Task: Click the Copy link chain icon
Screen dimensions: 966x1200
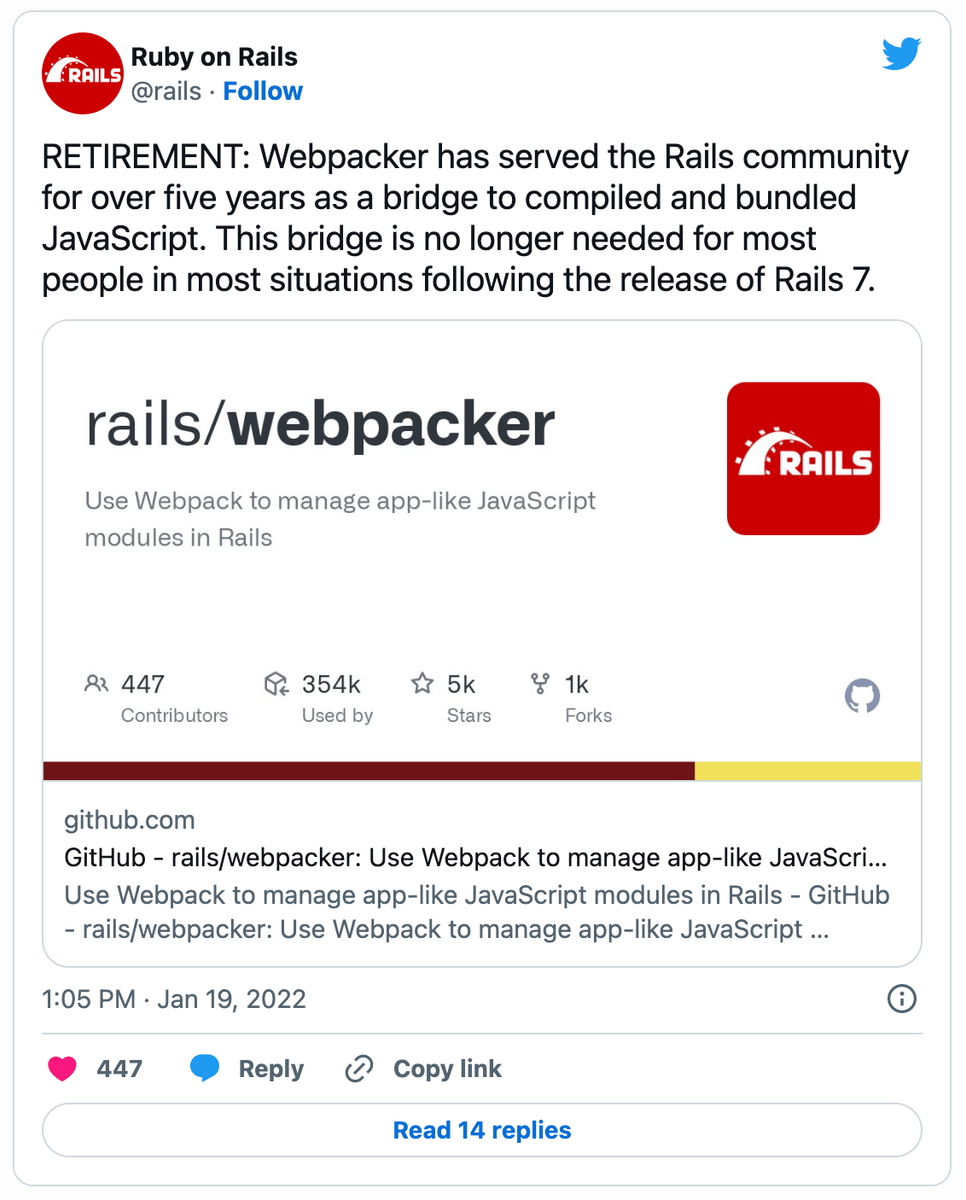Action: (x=358, y=1068)
